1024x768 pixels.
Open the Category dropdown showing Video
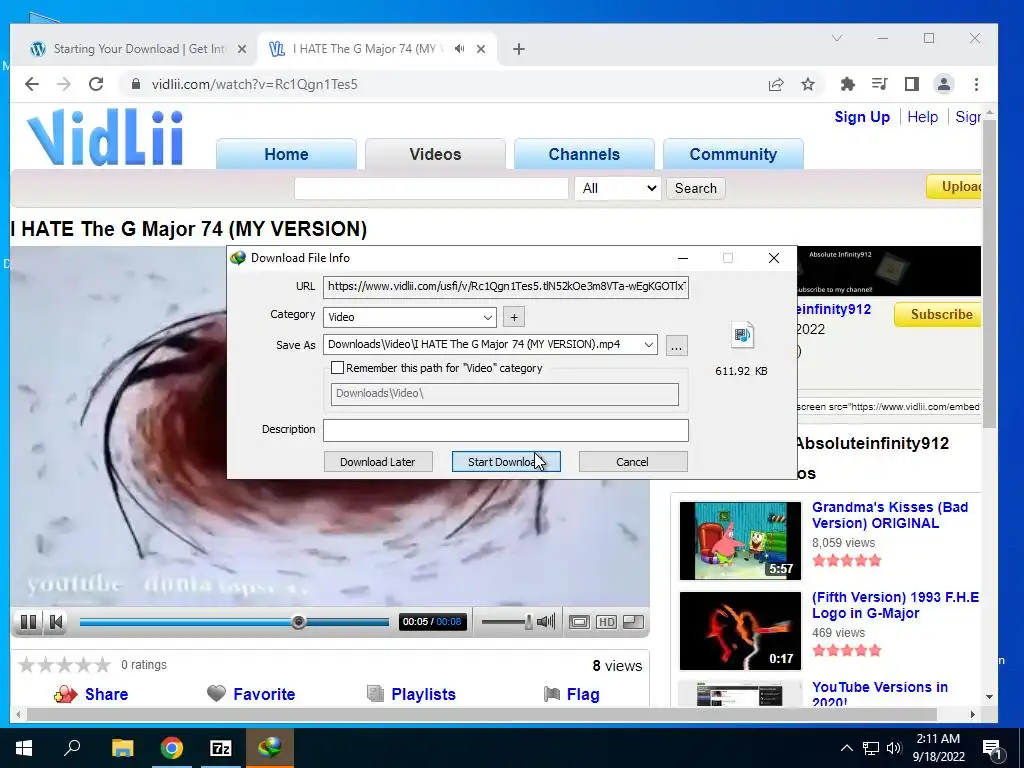tap(409, 317)
